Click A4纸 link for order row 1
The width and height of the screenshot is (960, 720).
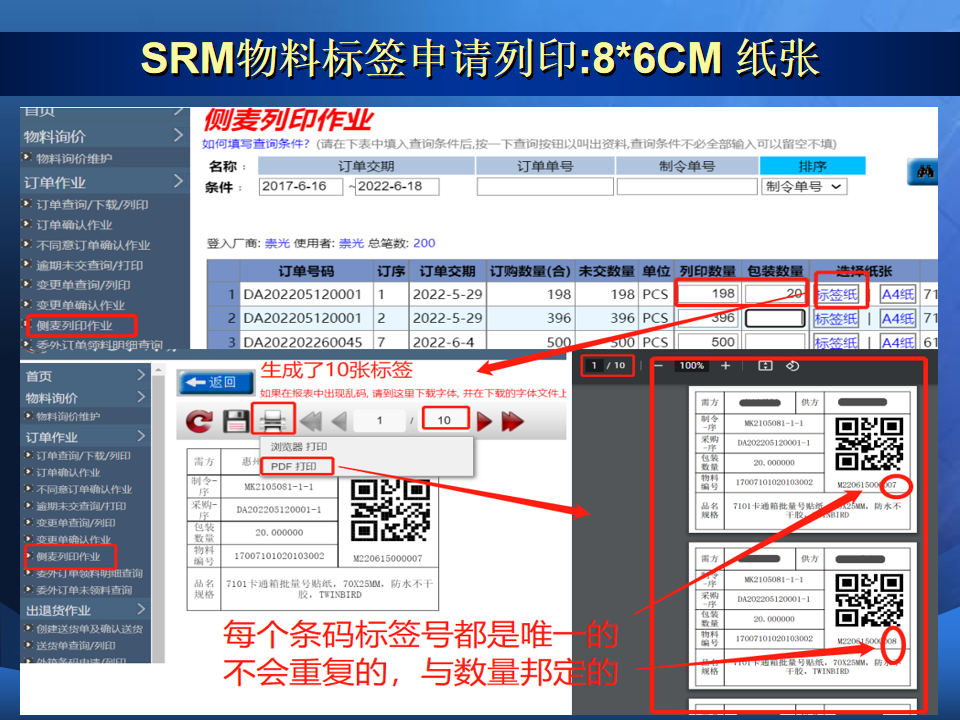(898, 294)
